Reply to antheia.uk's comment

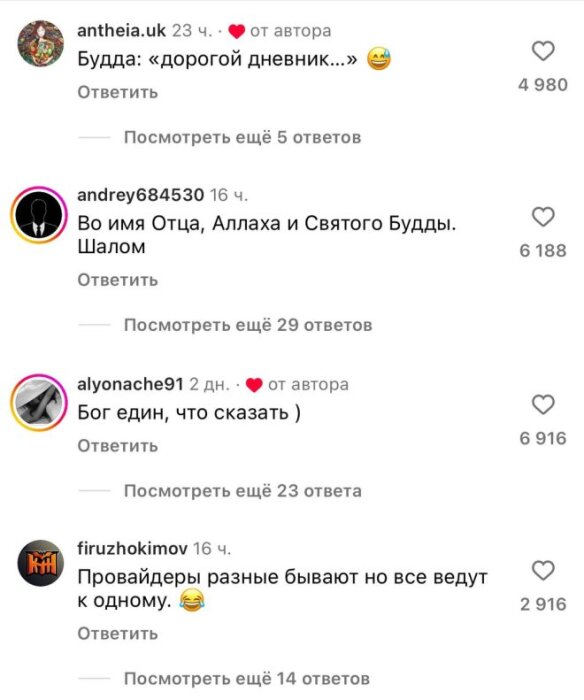click(118, 92)
